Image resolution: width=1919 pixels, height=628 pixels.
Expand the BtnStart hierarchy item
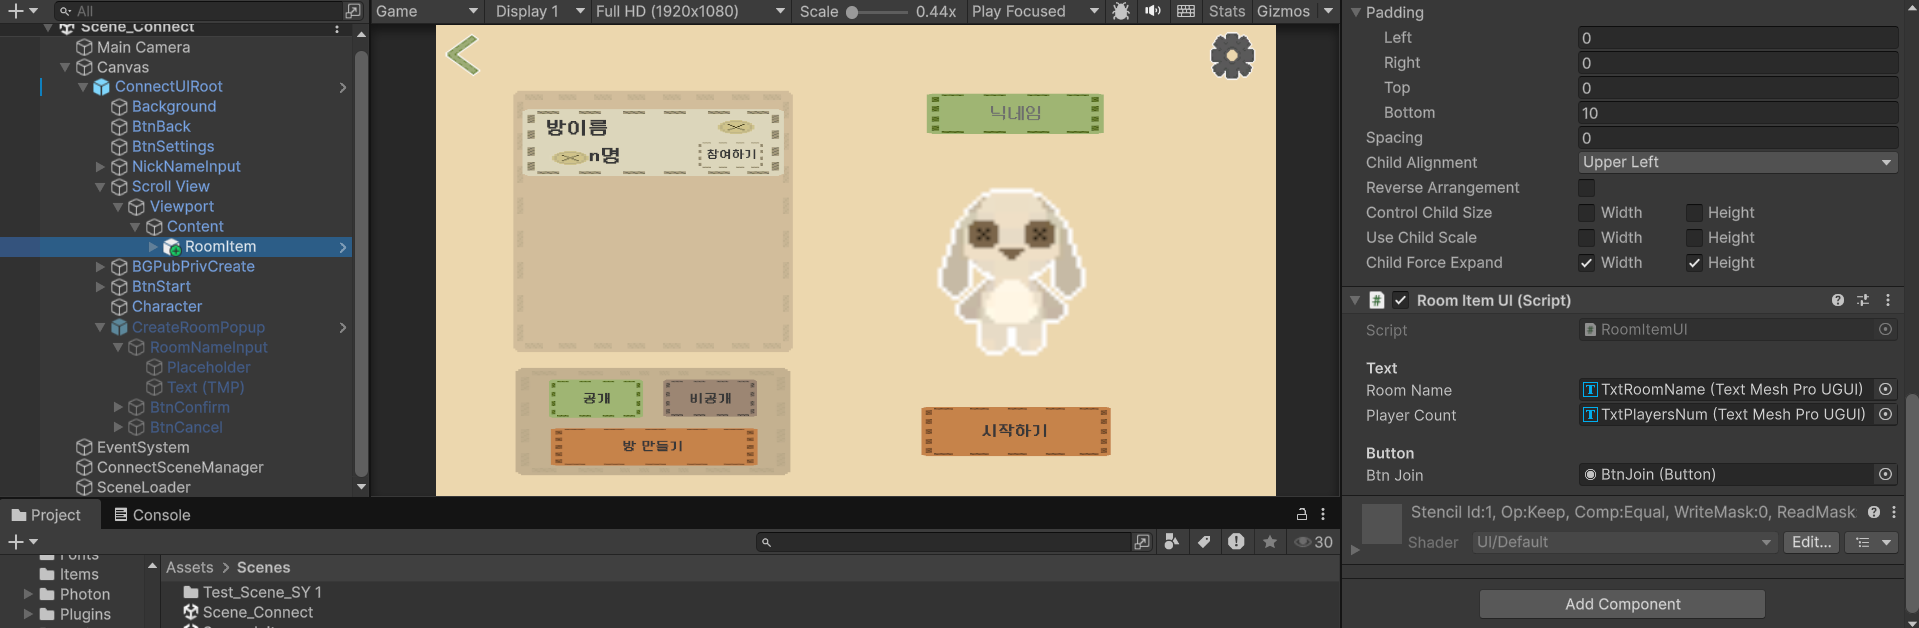click(100, 287)
